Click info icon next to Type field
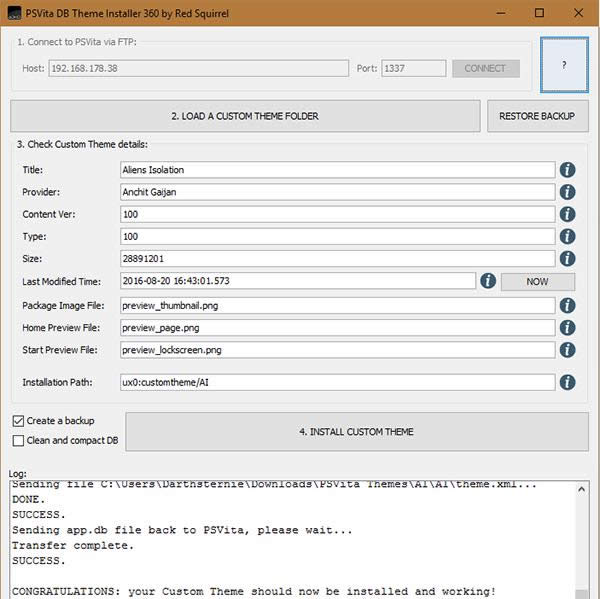This screenshot has width=600, height=599. click(567, 237)
